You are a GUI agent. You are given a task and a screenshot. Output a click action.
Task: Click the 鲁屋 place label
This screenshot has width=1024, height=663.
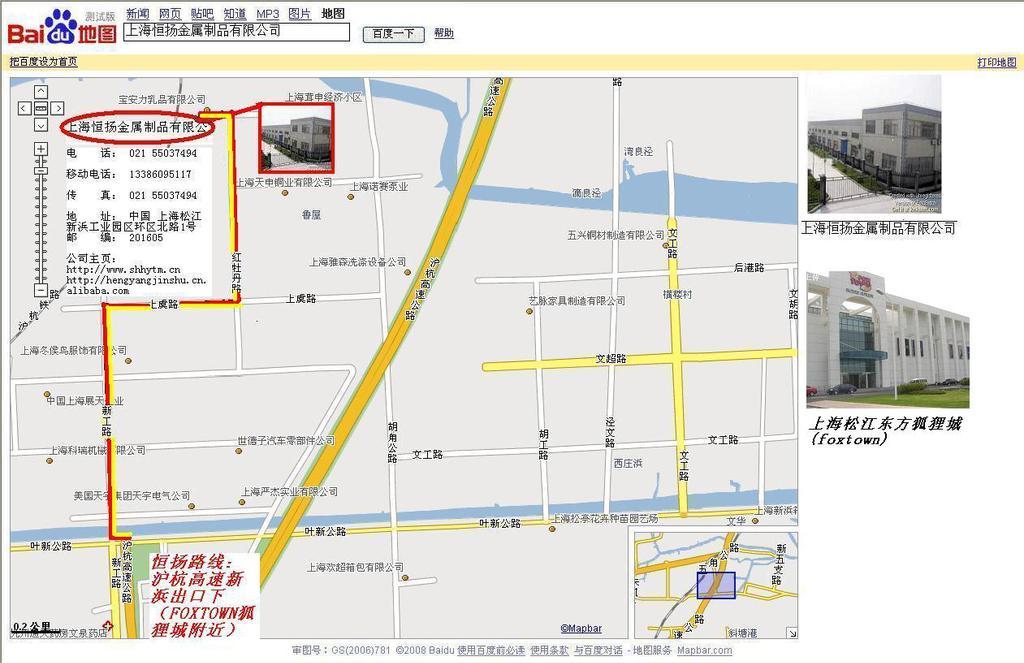[311, 214]
